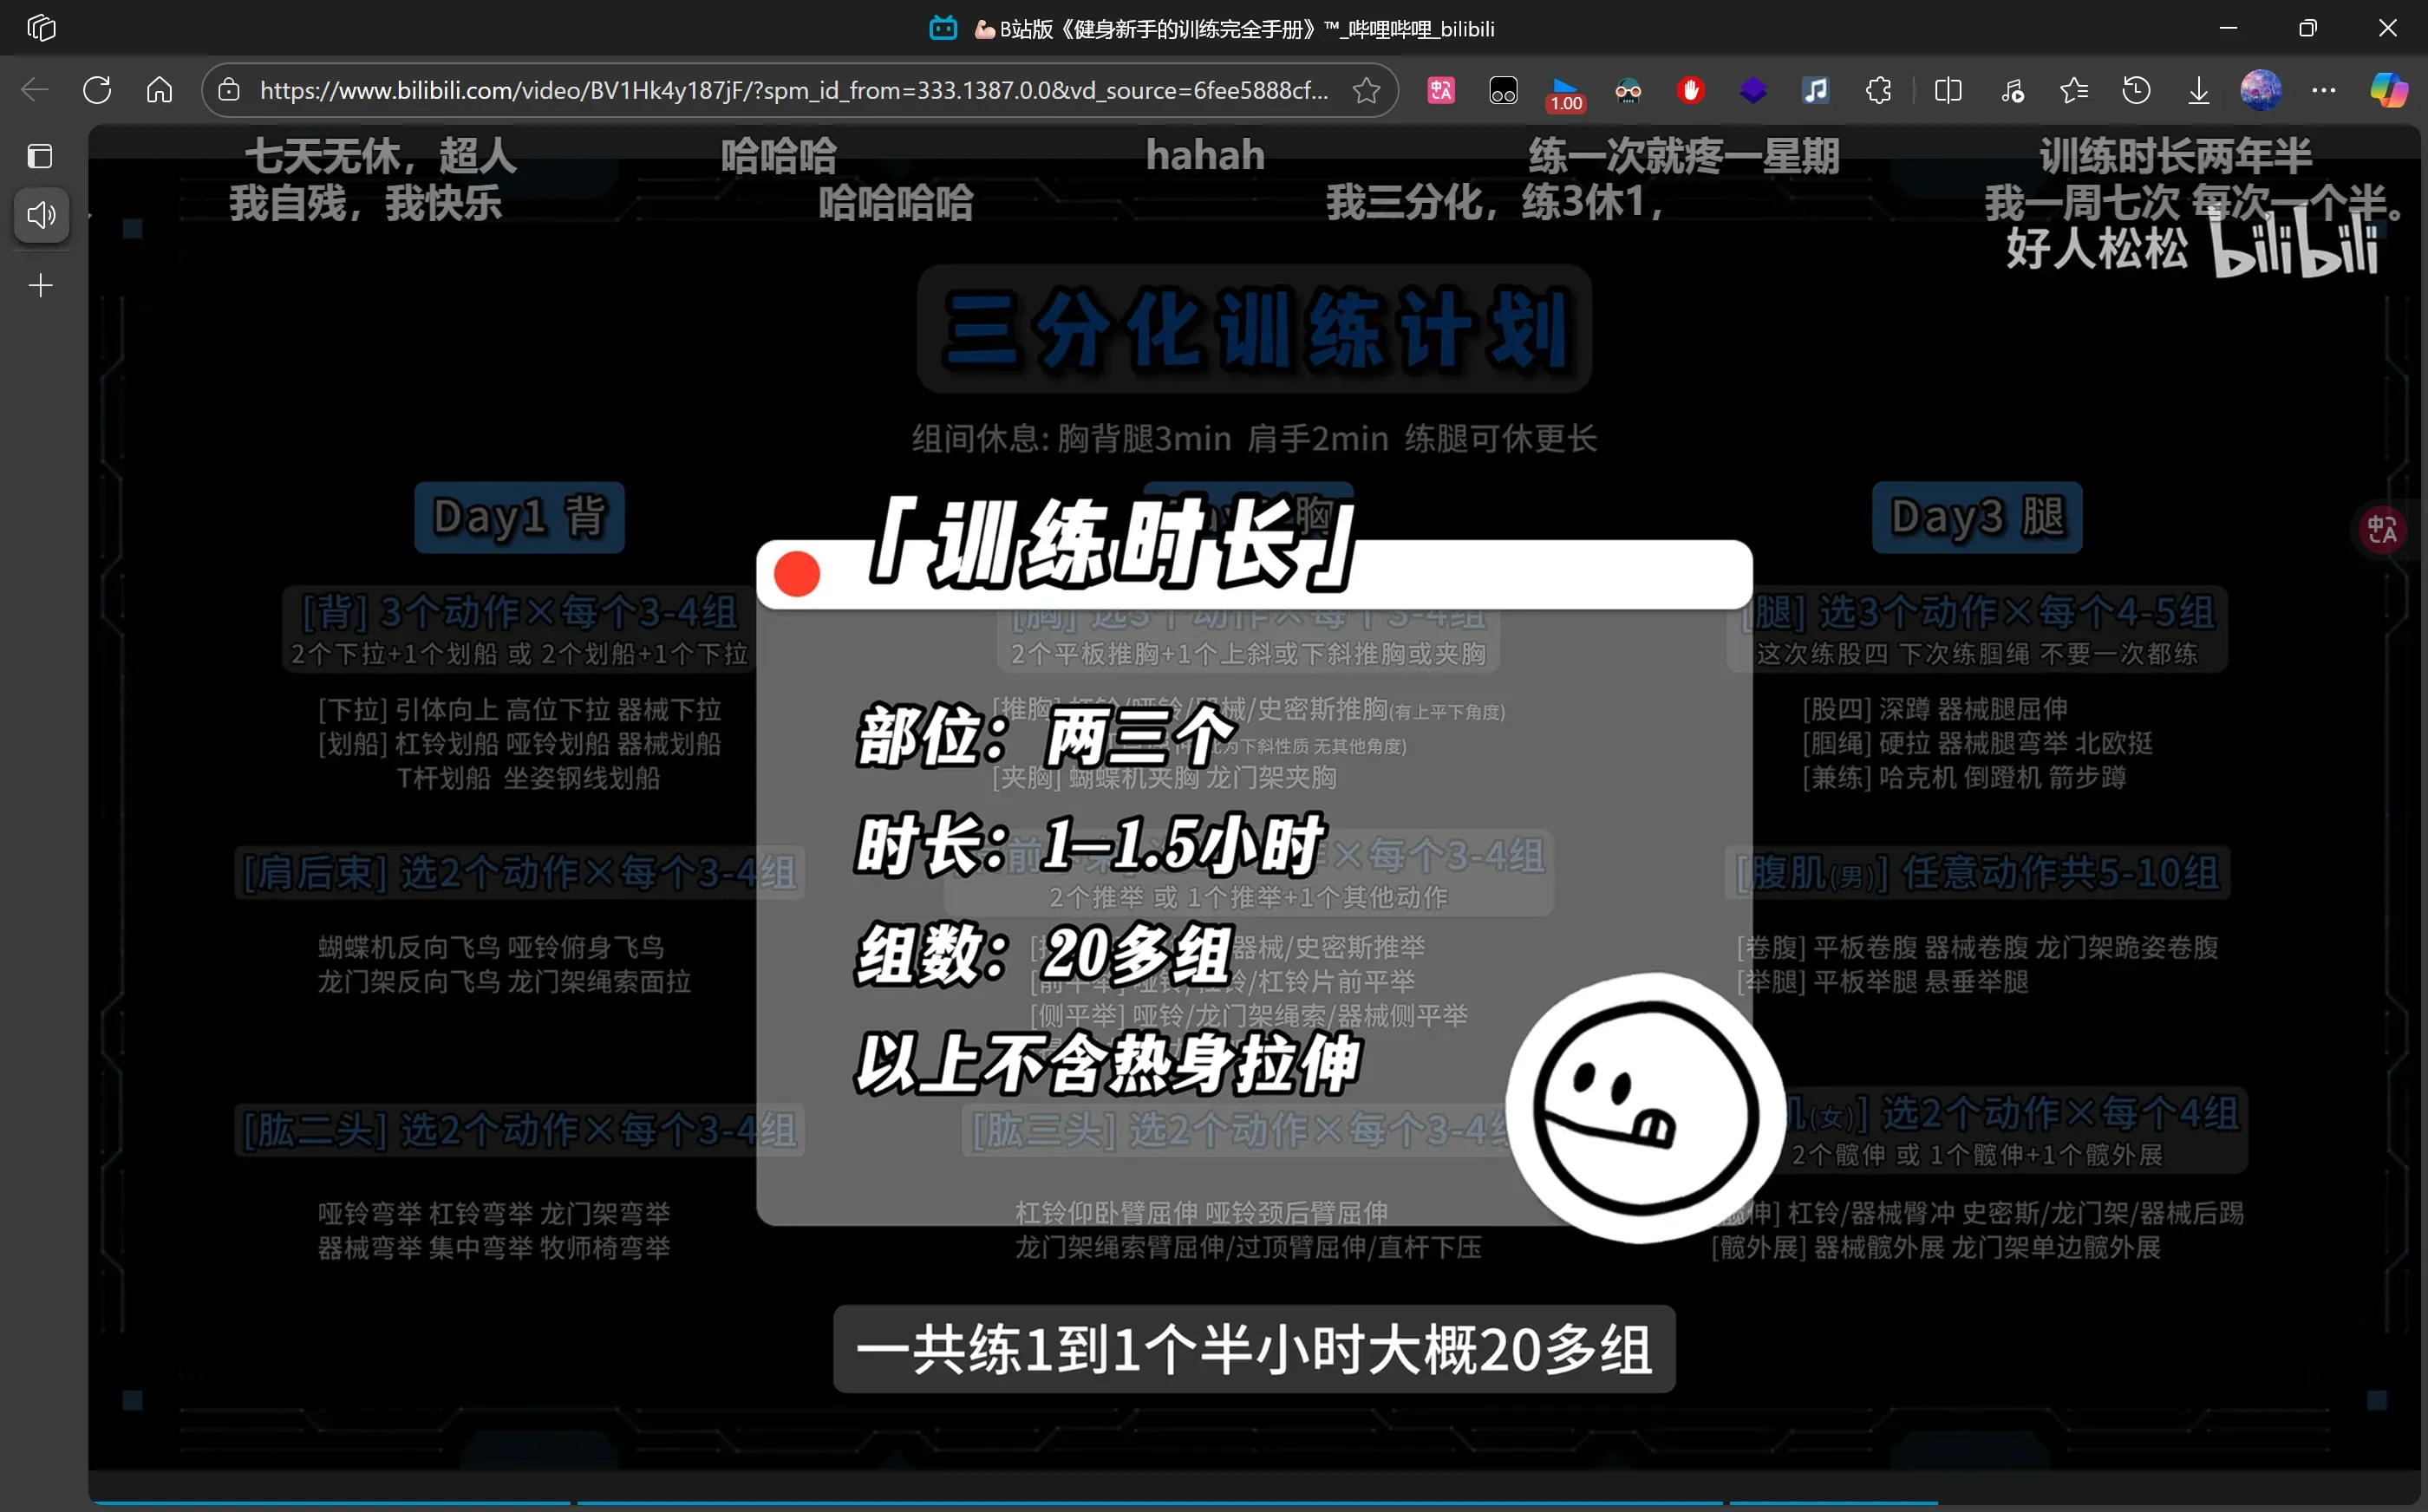Open the goggles-face extension icon
This screenshot has height=1512, width=2428.
[x=1628, y=90]
